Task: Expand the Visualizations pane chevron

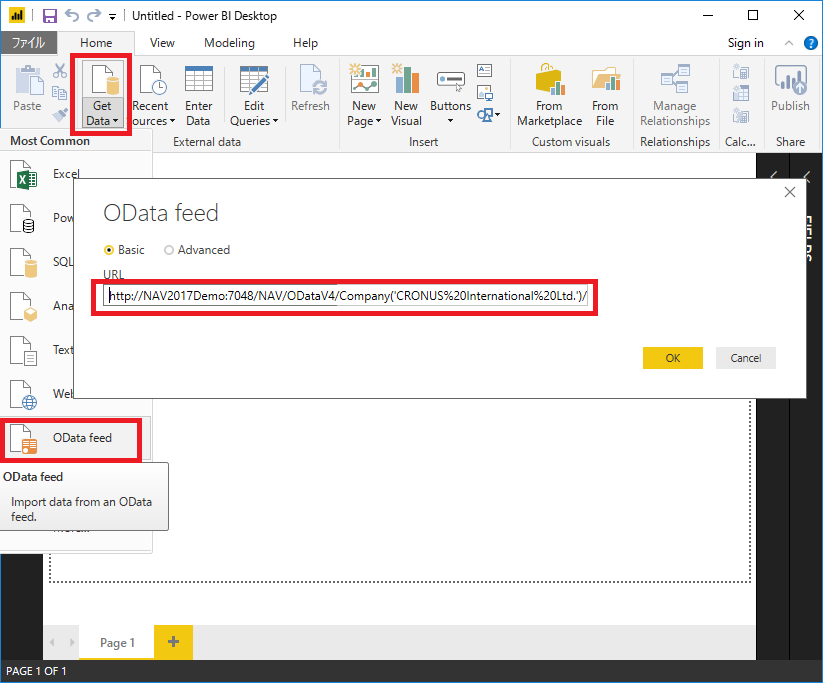Action: [774, 175]
